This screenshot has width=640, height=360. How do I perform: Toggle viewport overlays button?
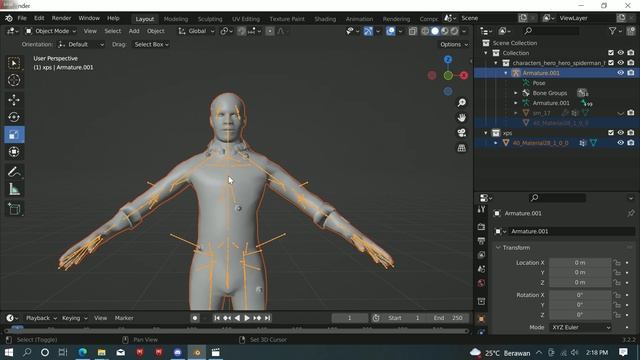pos(391,31)
